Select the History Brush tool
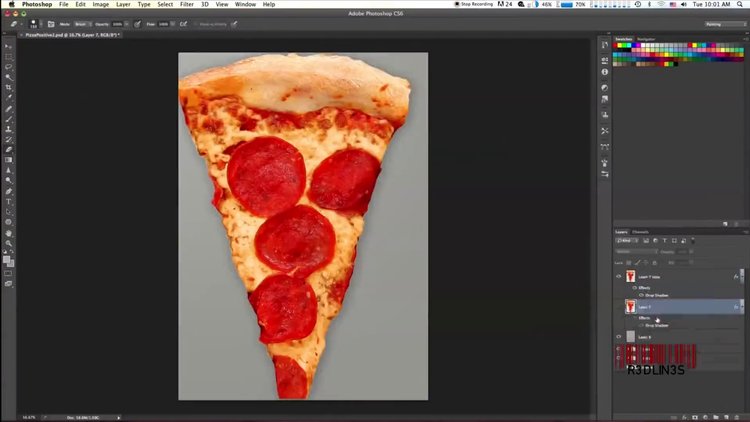This screenshot has width=750, height=422. click(x=9, y=140)
